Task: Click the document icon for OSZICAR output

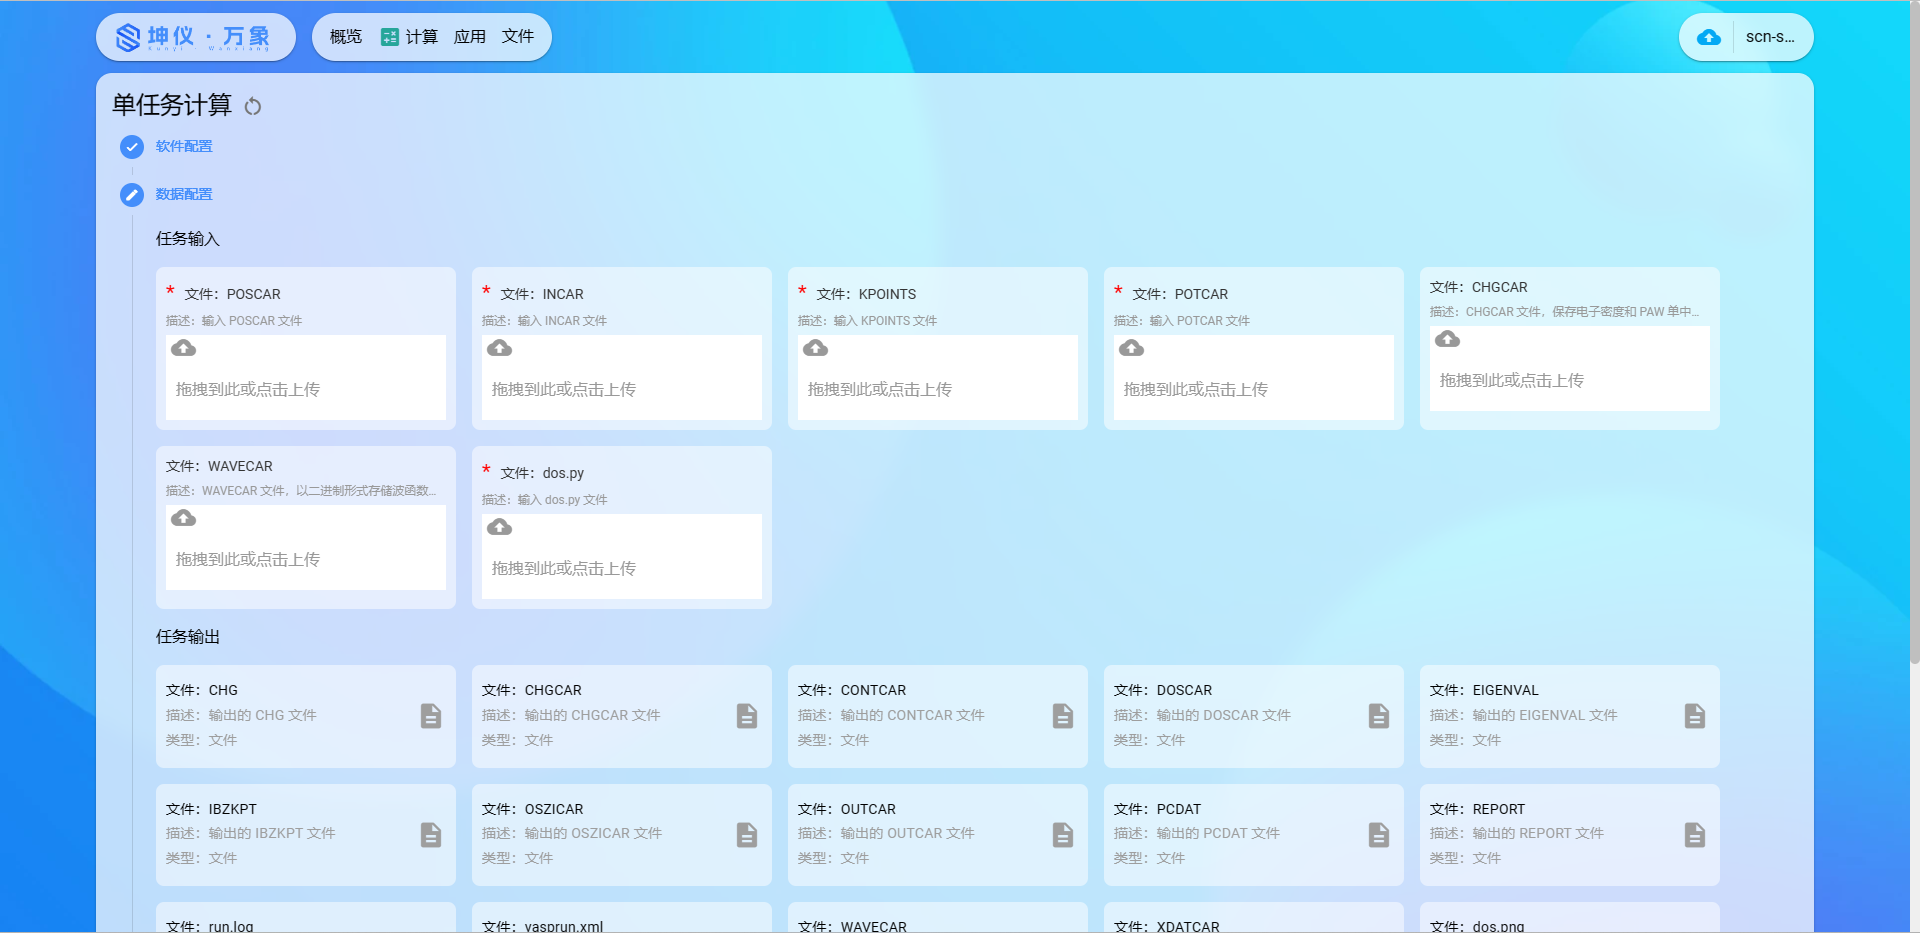Action: tap(746, 835)
